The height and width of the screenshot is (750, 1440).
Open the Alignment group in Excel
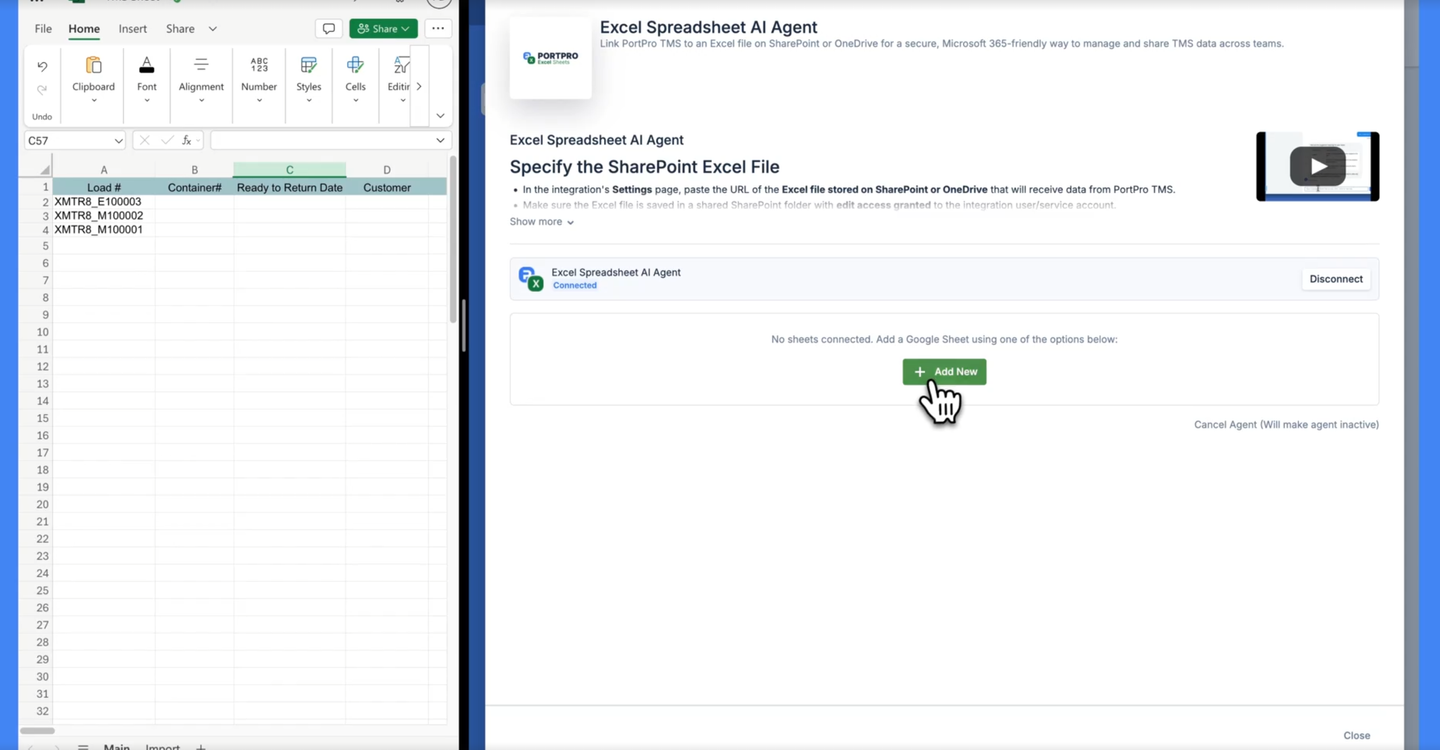tap(201, 79)
